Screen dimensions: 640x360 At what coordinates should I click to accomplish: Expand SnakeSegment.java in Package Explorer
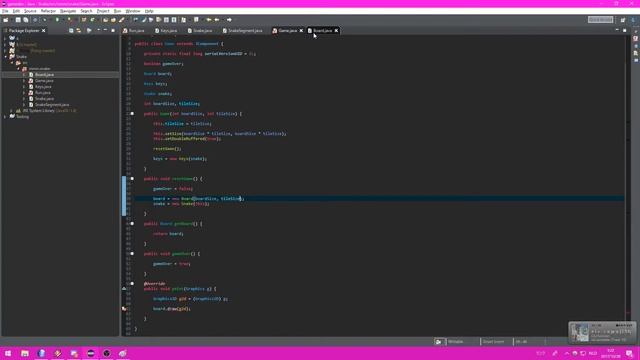(24, 104)
